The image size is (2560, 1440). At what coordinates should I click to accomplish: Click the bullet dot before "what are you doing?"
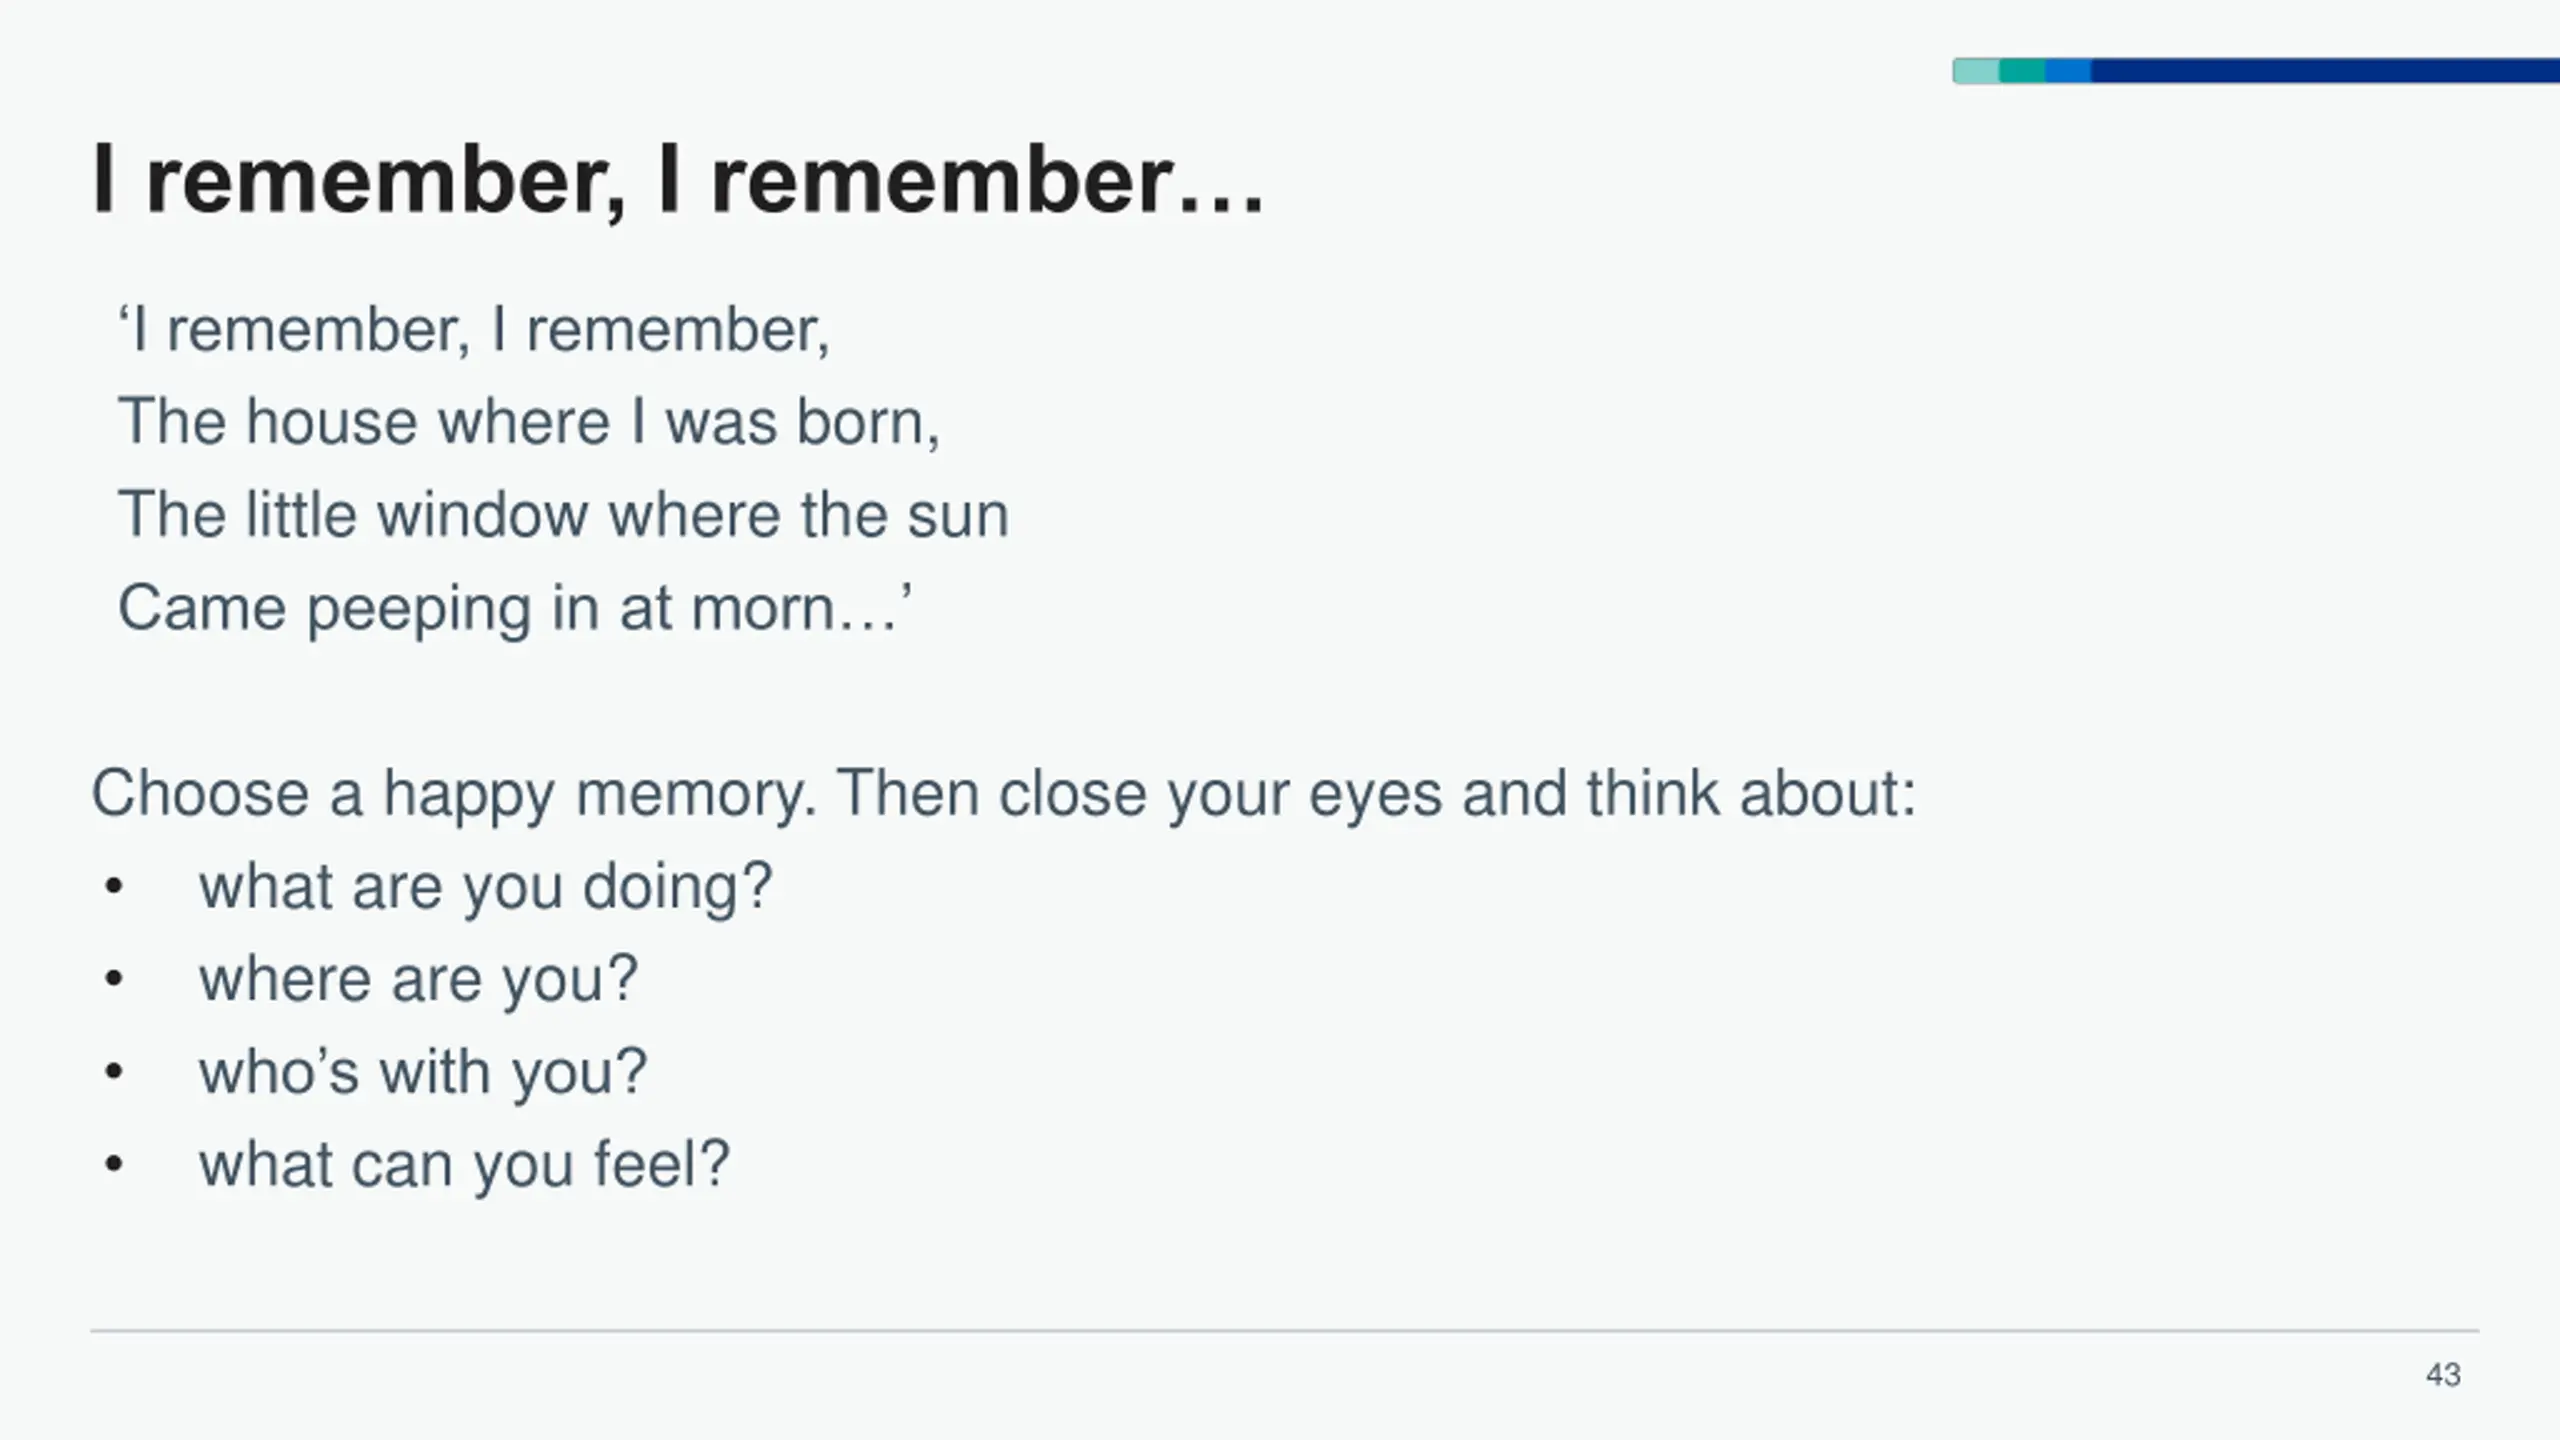114,887
